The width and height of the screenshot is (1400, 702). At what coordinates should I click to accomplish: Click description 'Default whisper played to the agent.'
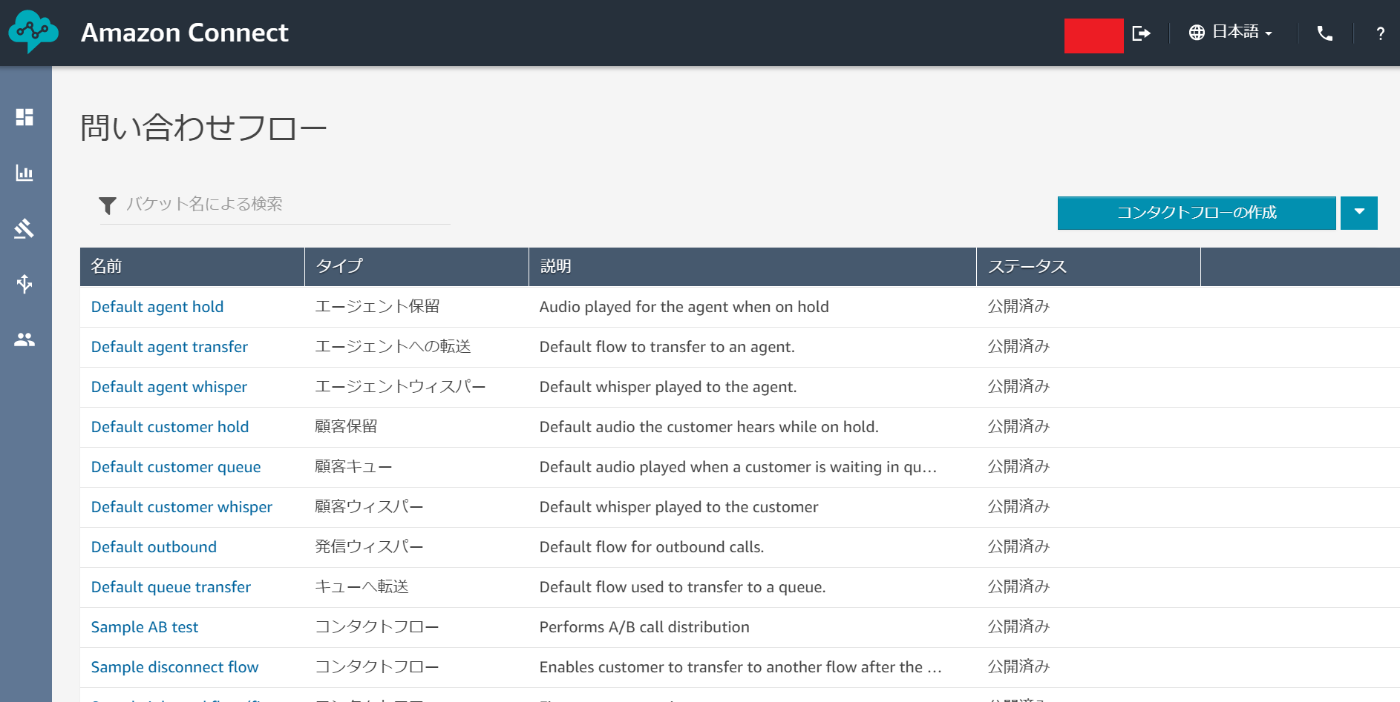668,387
